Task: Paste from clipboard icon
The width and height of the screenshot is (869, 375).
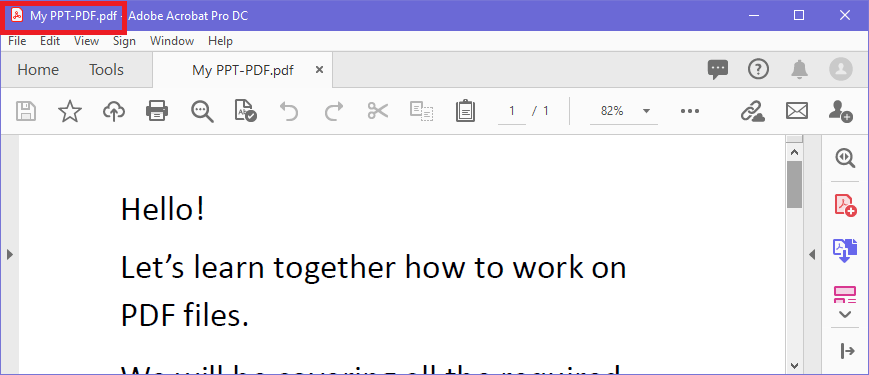Action: (466, 111)
